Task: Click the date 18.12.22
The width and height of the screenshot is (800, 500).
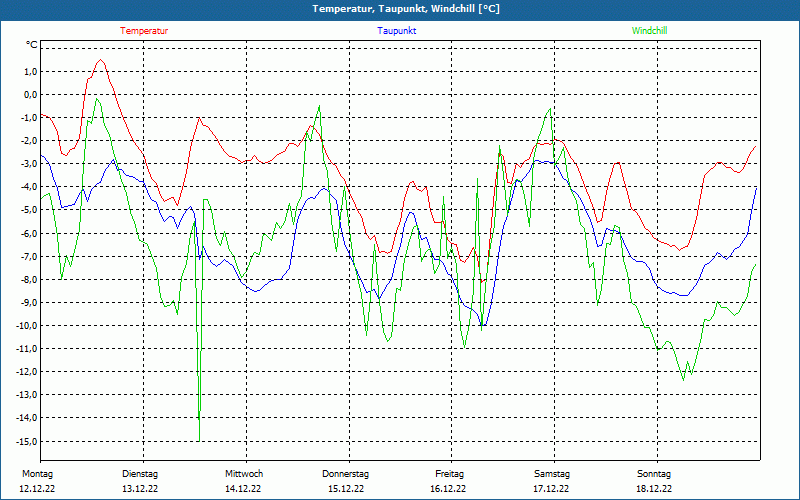Action: (x=654, y=489)
